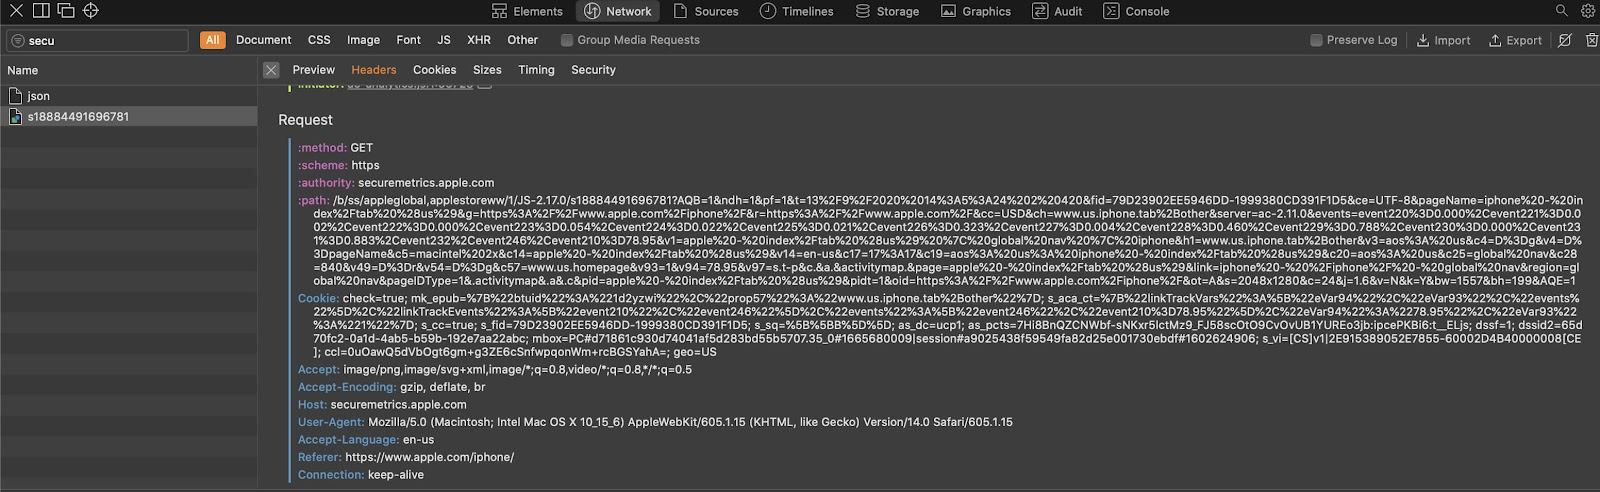Click the 'Accept-Encoding: gzip, deflate, br' line

[391, 388]
